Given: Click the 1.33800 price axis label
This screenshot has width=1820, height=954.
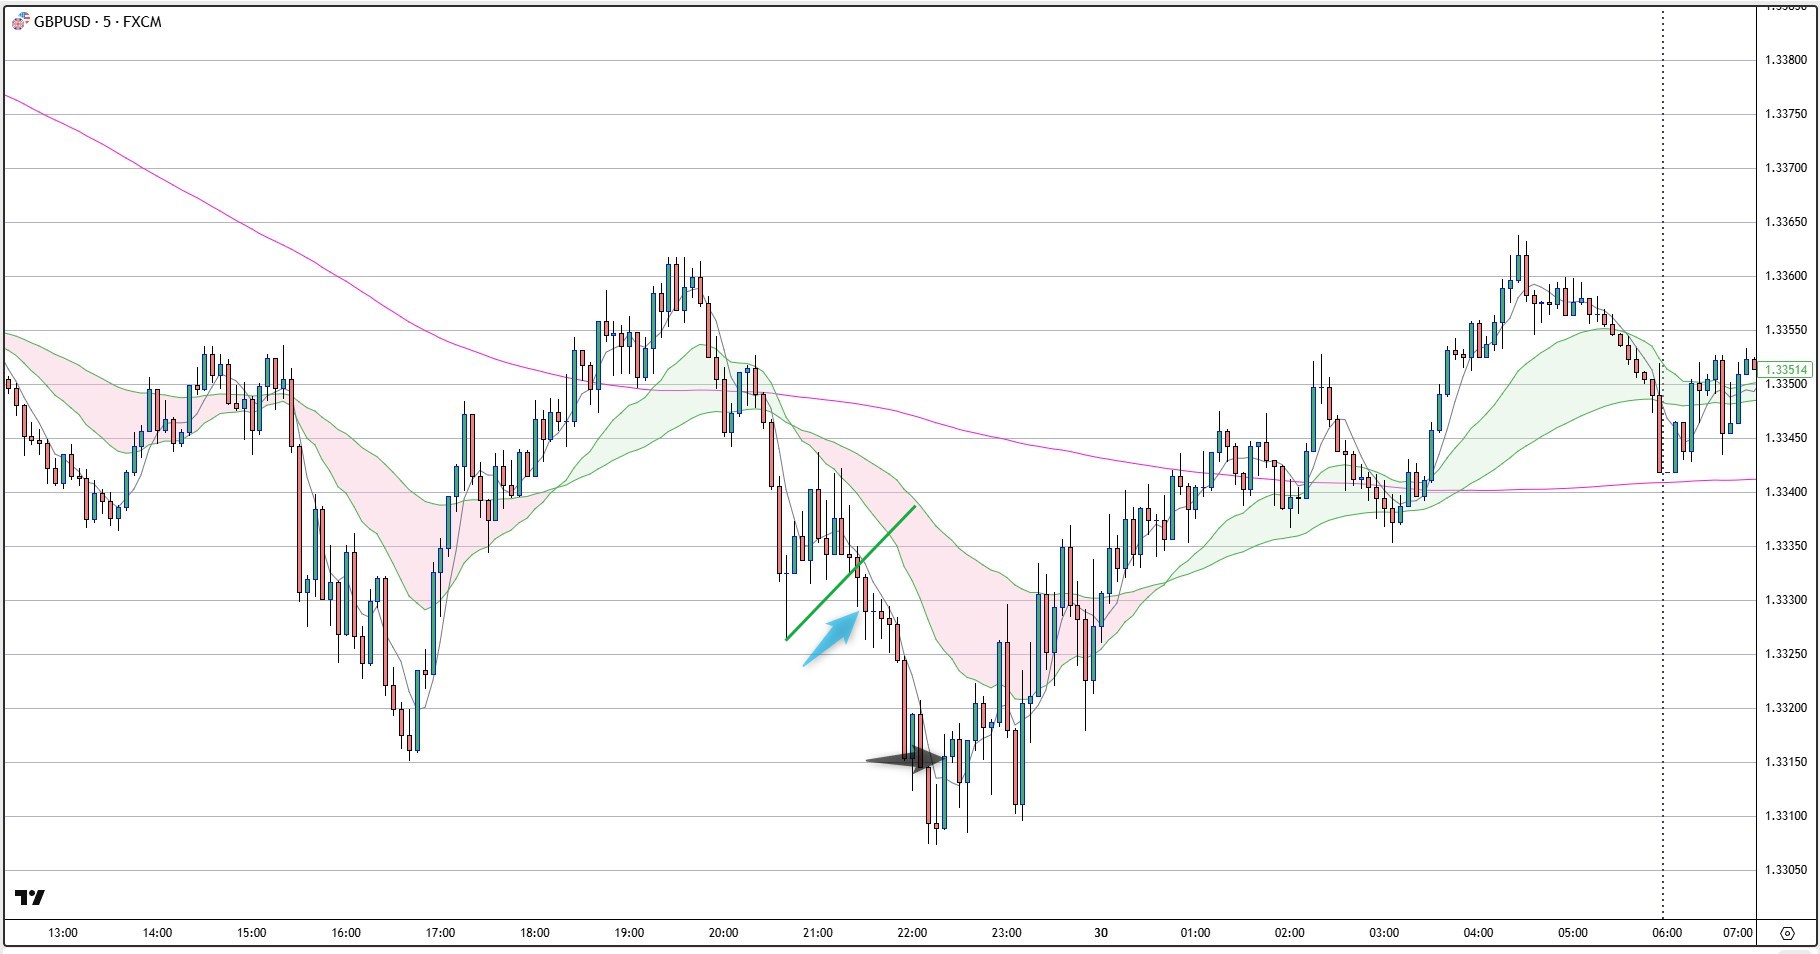Looking at the screenshot, I should (x=1785, y=60).
